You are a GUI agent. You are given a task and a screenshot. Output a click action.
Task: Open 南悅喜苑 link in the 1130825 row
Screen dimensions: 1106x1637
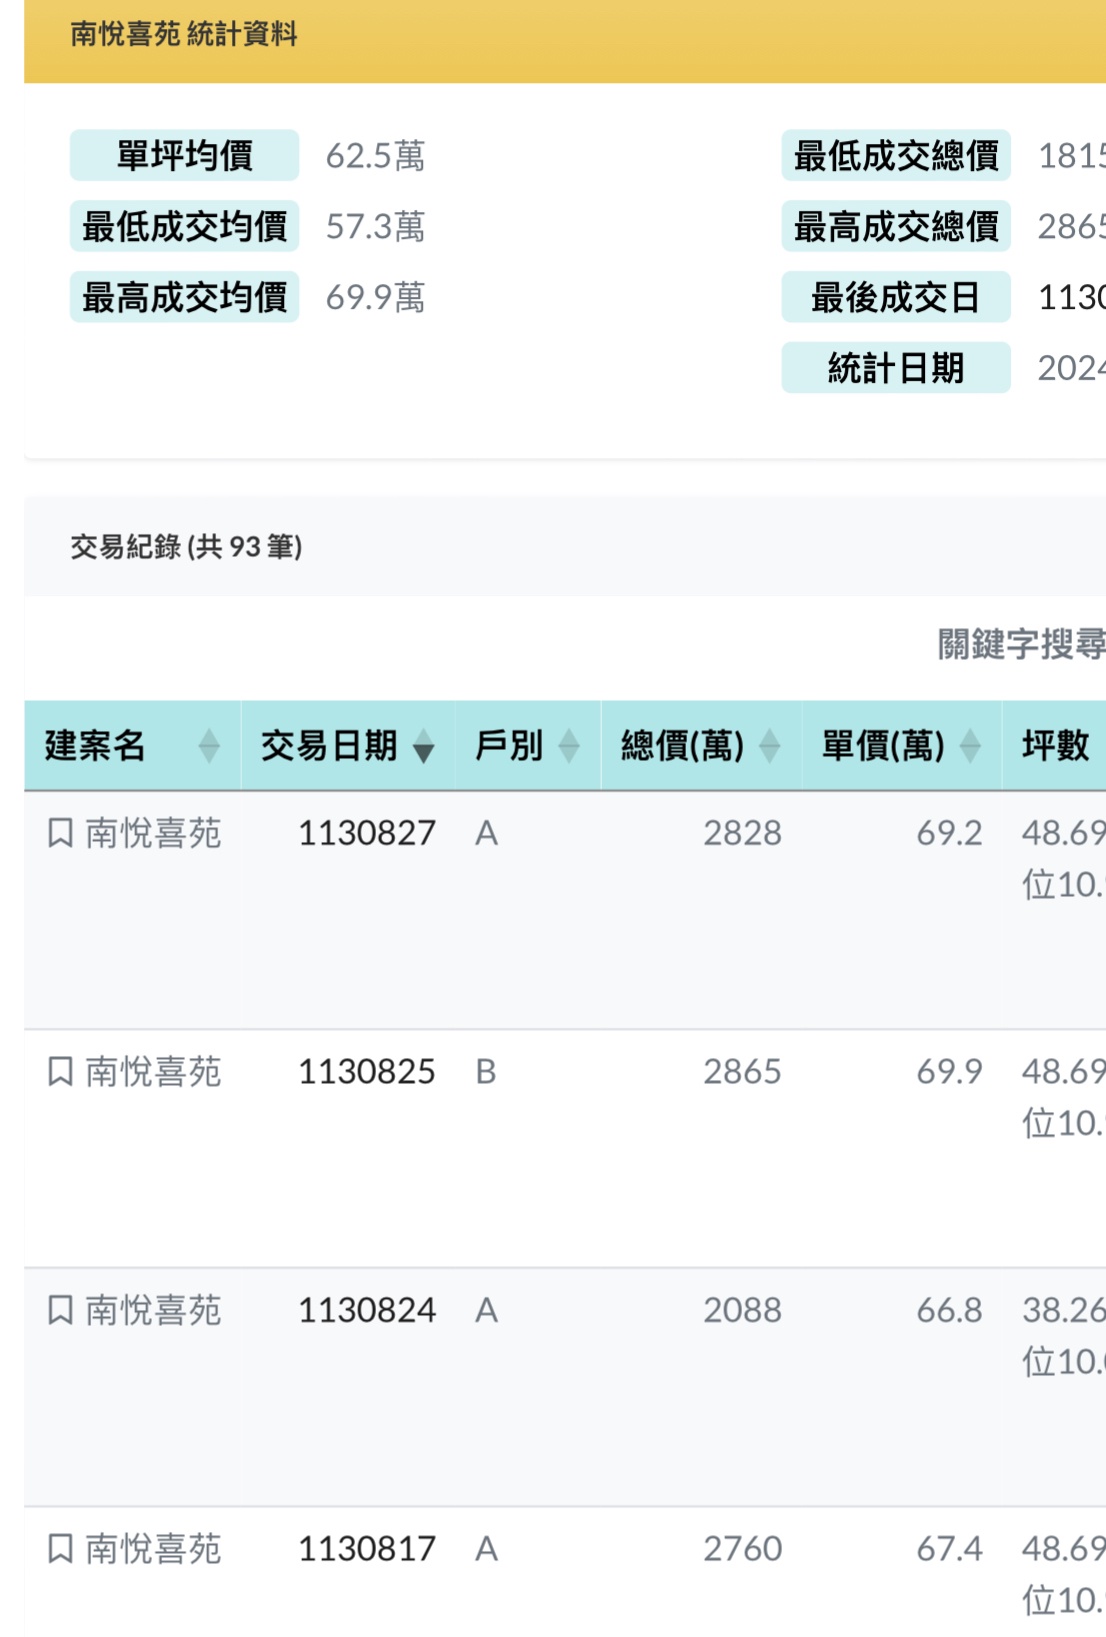[x=153, y=1072]
